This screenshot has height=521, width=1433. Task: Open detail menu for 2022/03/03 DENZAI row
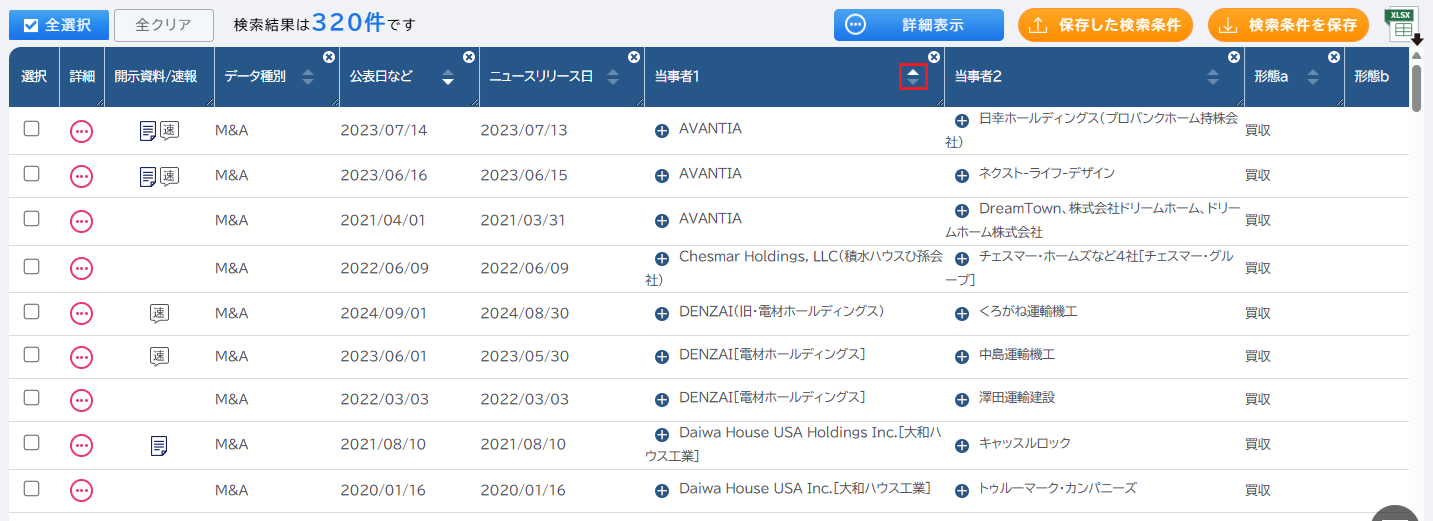(82, 400)
